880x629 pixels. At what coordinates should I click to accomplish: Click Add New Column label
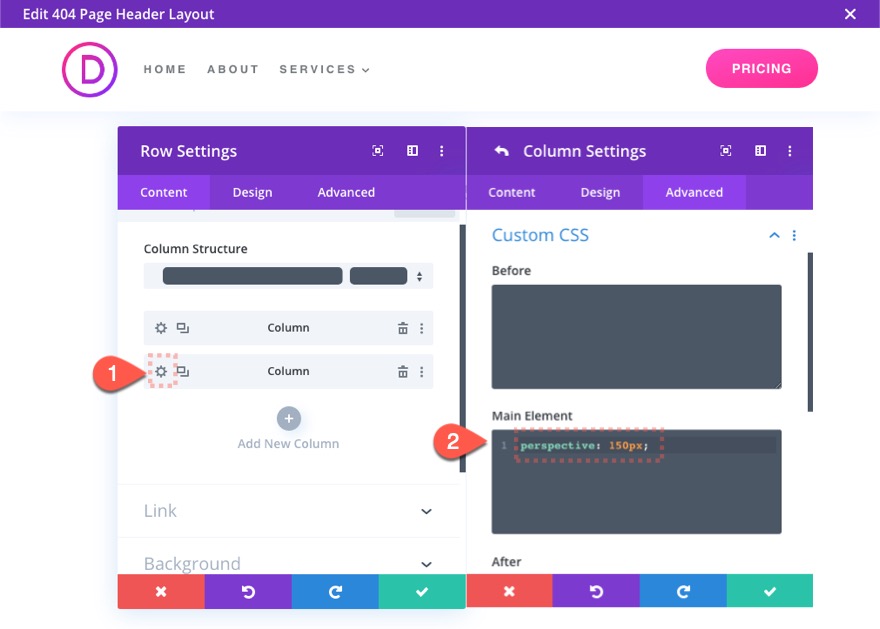point(288,444)
